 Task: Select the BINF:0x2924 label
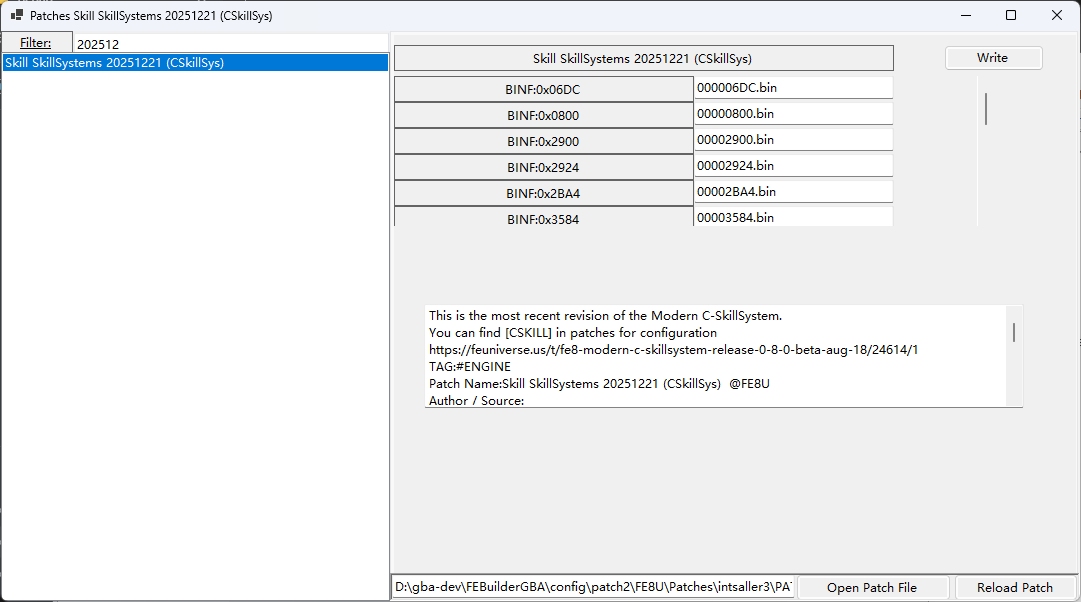point(543,167)
